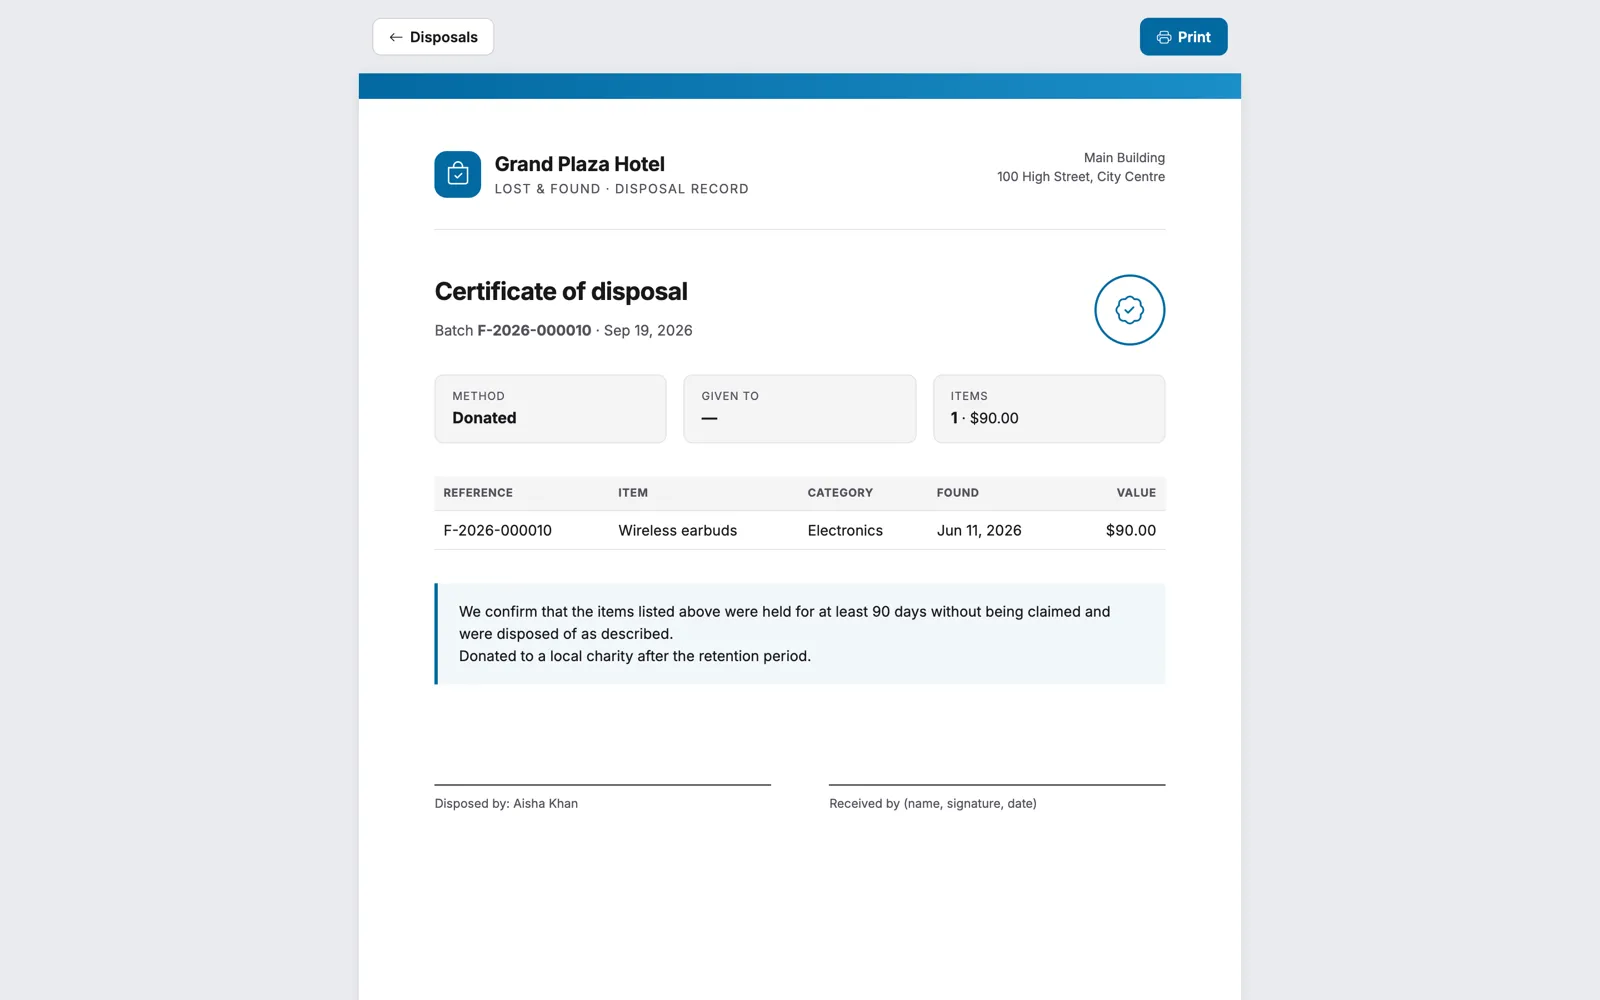Select the Certificate of disposal title
Image resolution: width=1600 pixels, height=1000 pixels.
(561, 291)
